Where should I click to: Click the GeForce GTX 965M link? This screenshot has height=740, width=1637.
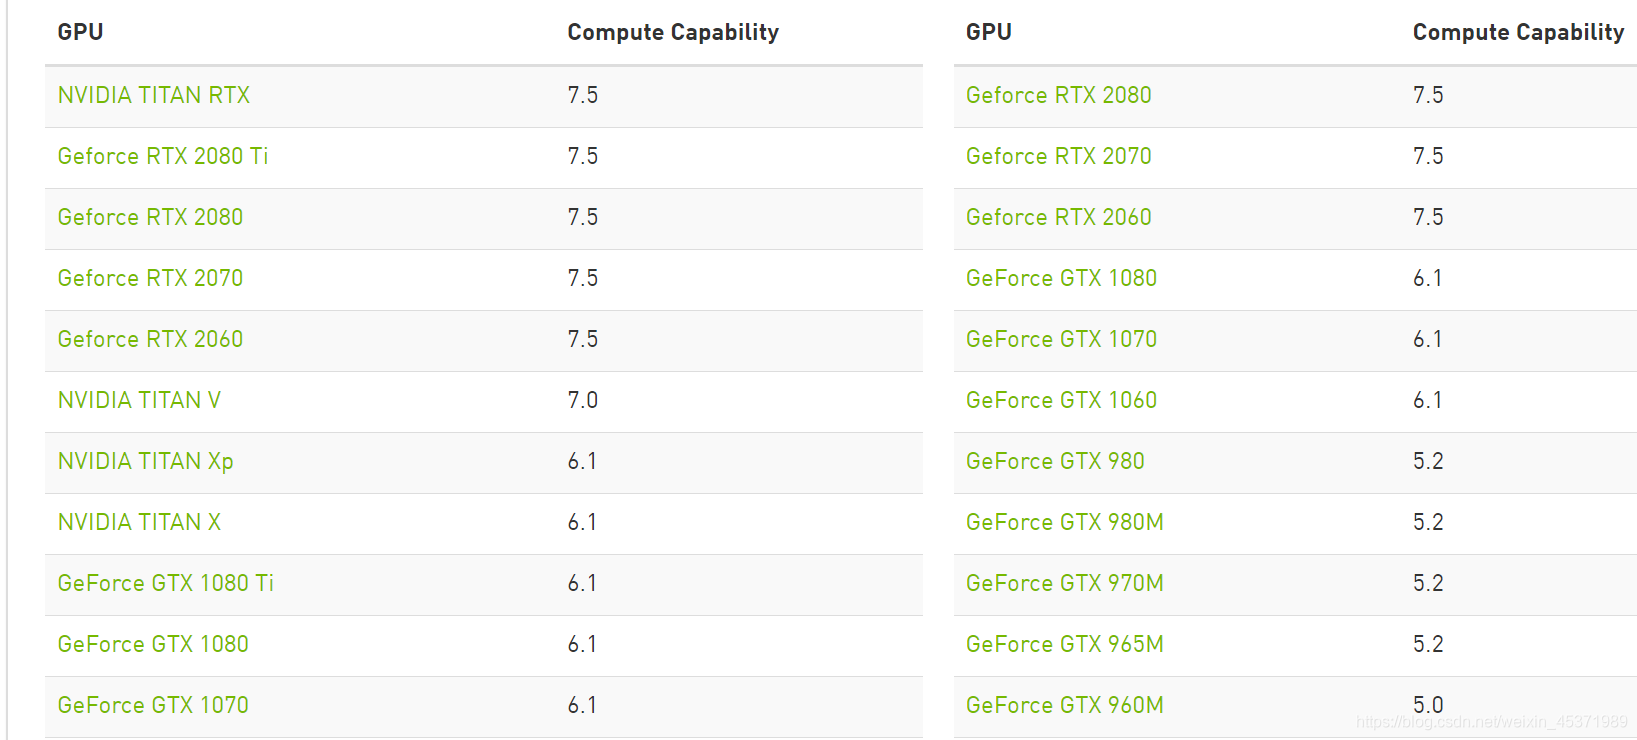point(1064,644)
